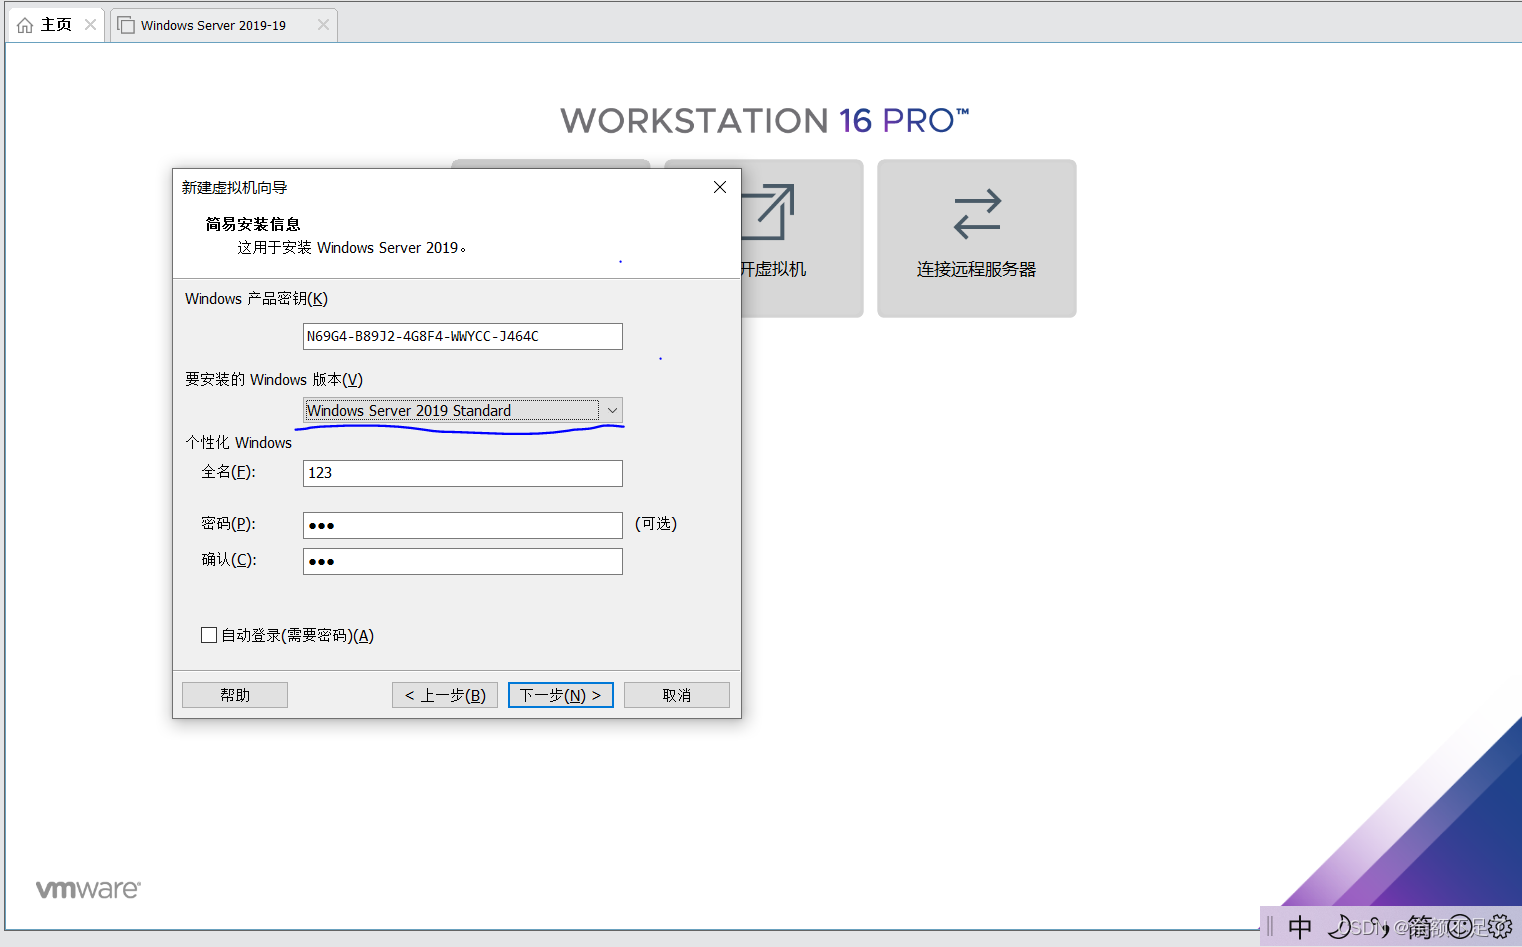Open the Windows version dropdown arrow

(x=612, y=410)
